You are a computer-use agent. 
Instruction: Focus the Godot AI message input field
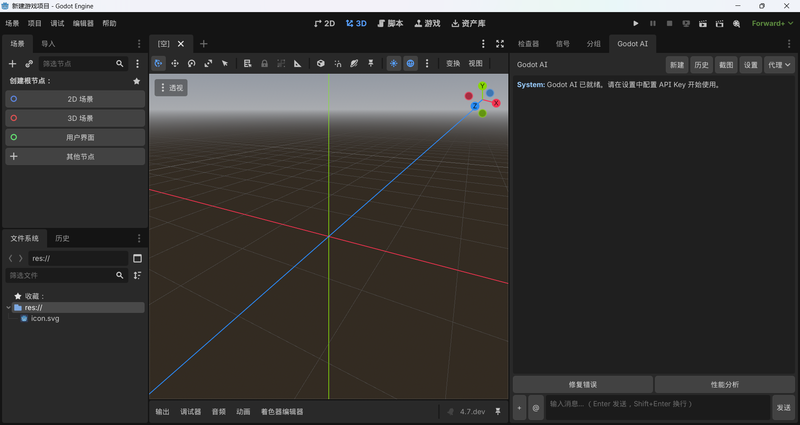[x=658, y=408]
